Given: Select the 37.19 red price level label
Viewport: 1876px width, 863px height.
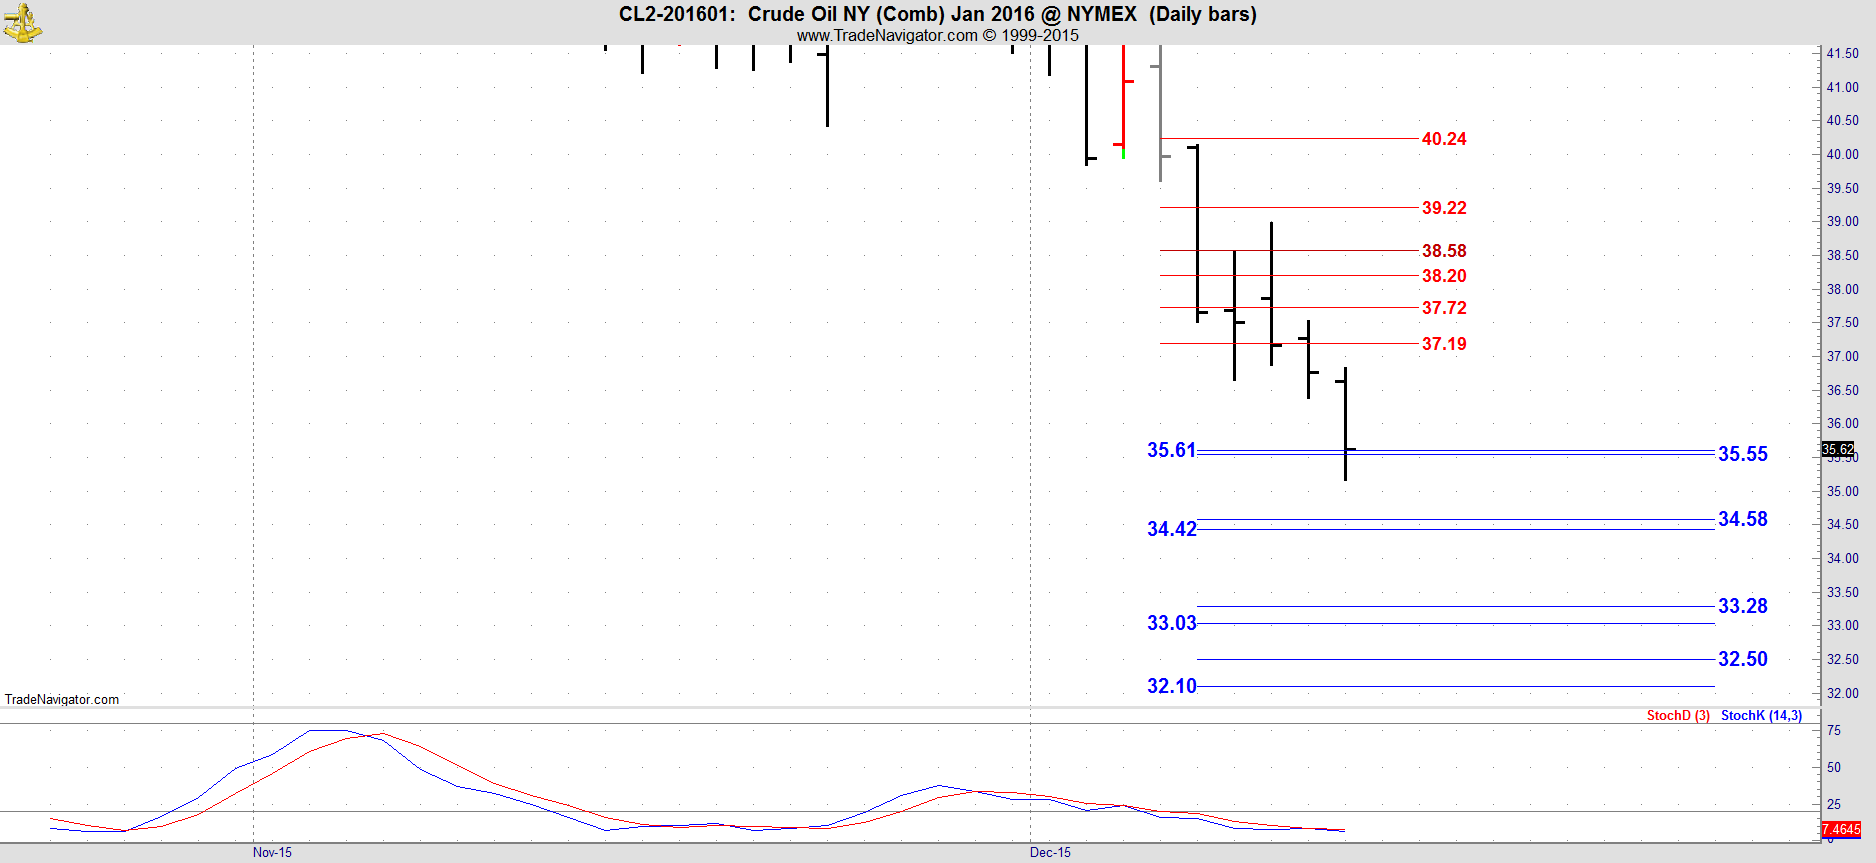Looking at the screenshot, I should point(1443,344).
